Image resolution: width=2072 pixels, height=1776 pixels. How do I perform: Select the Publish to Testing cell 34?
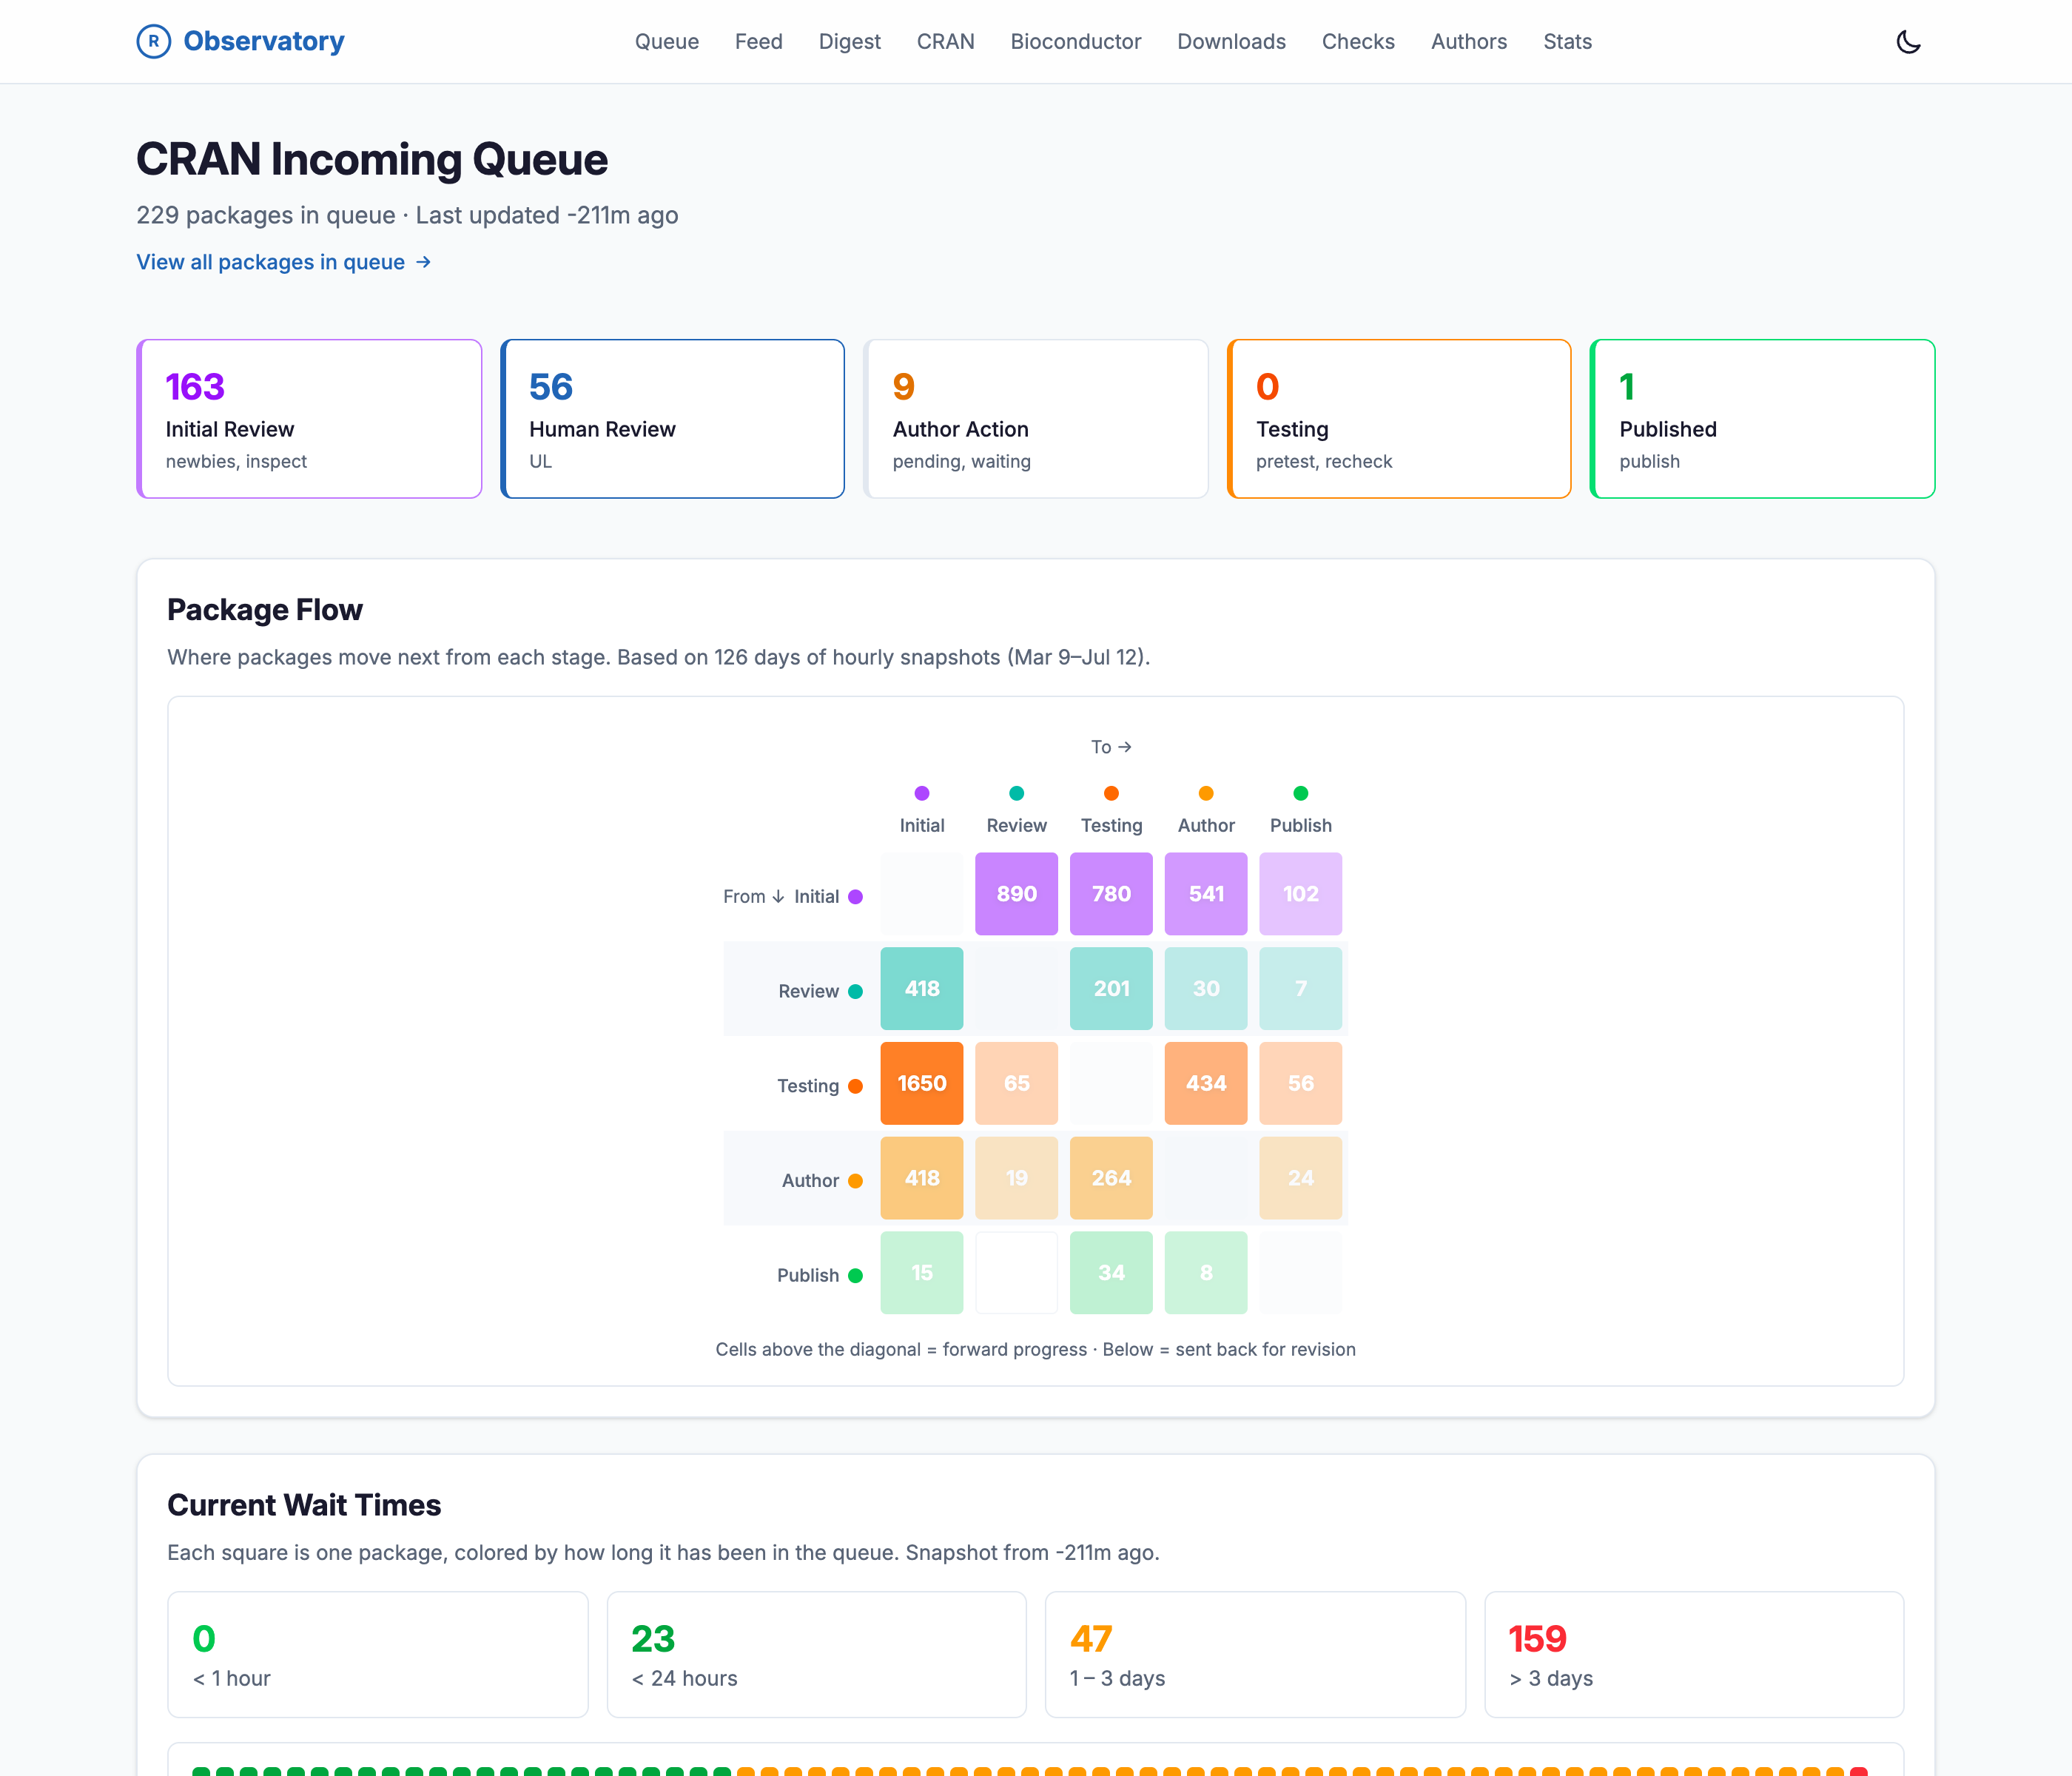[1111, 1272]
